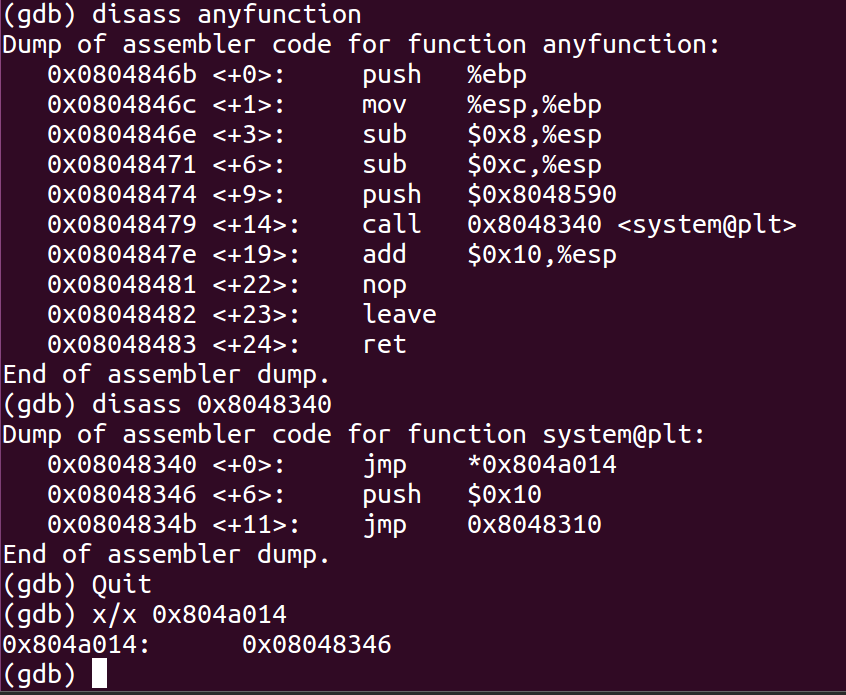The height and width of the screenshot is (695, 846).
Task: Click the leave instruction text
Action: pos(399,315)
